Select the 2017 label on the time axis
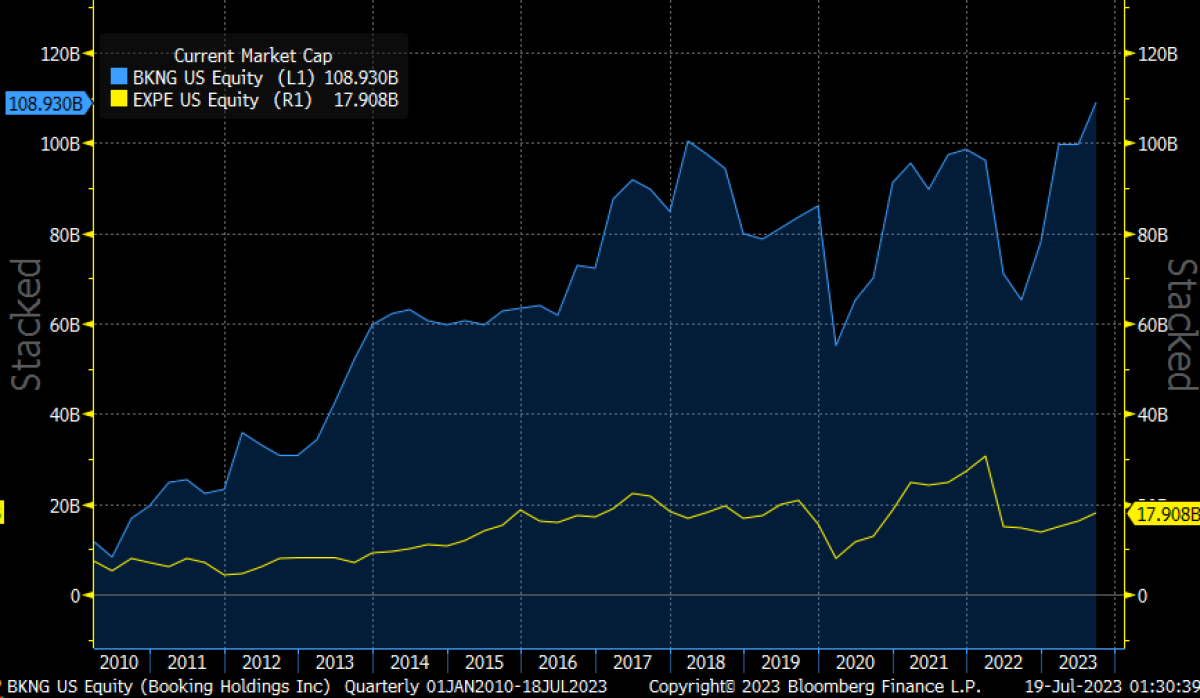 (634, 662)
